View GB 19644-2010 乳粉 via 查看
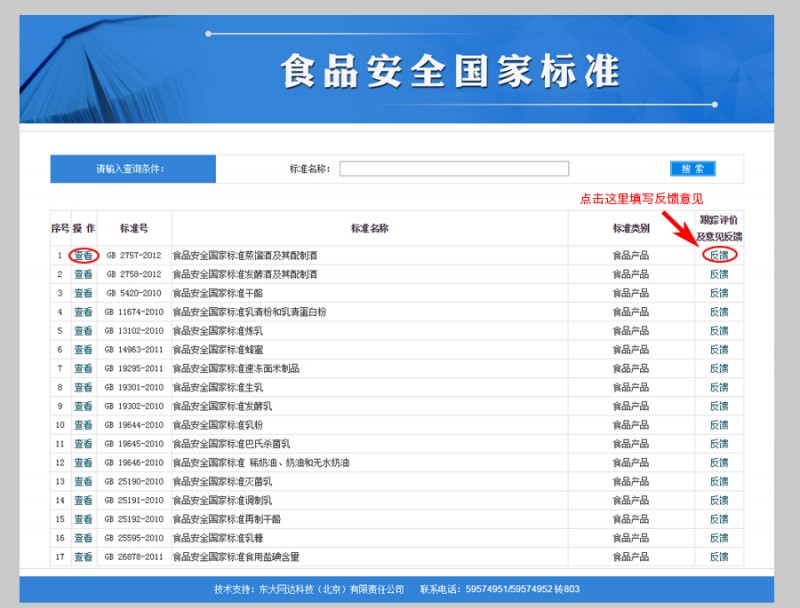 pos(83,425)
